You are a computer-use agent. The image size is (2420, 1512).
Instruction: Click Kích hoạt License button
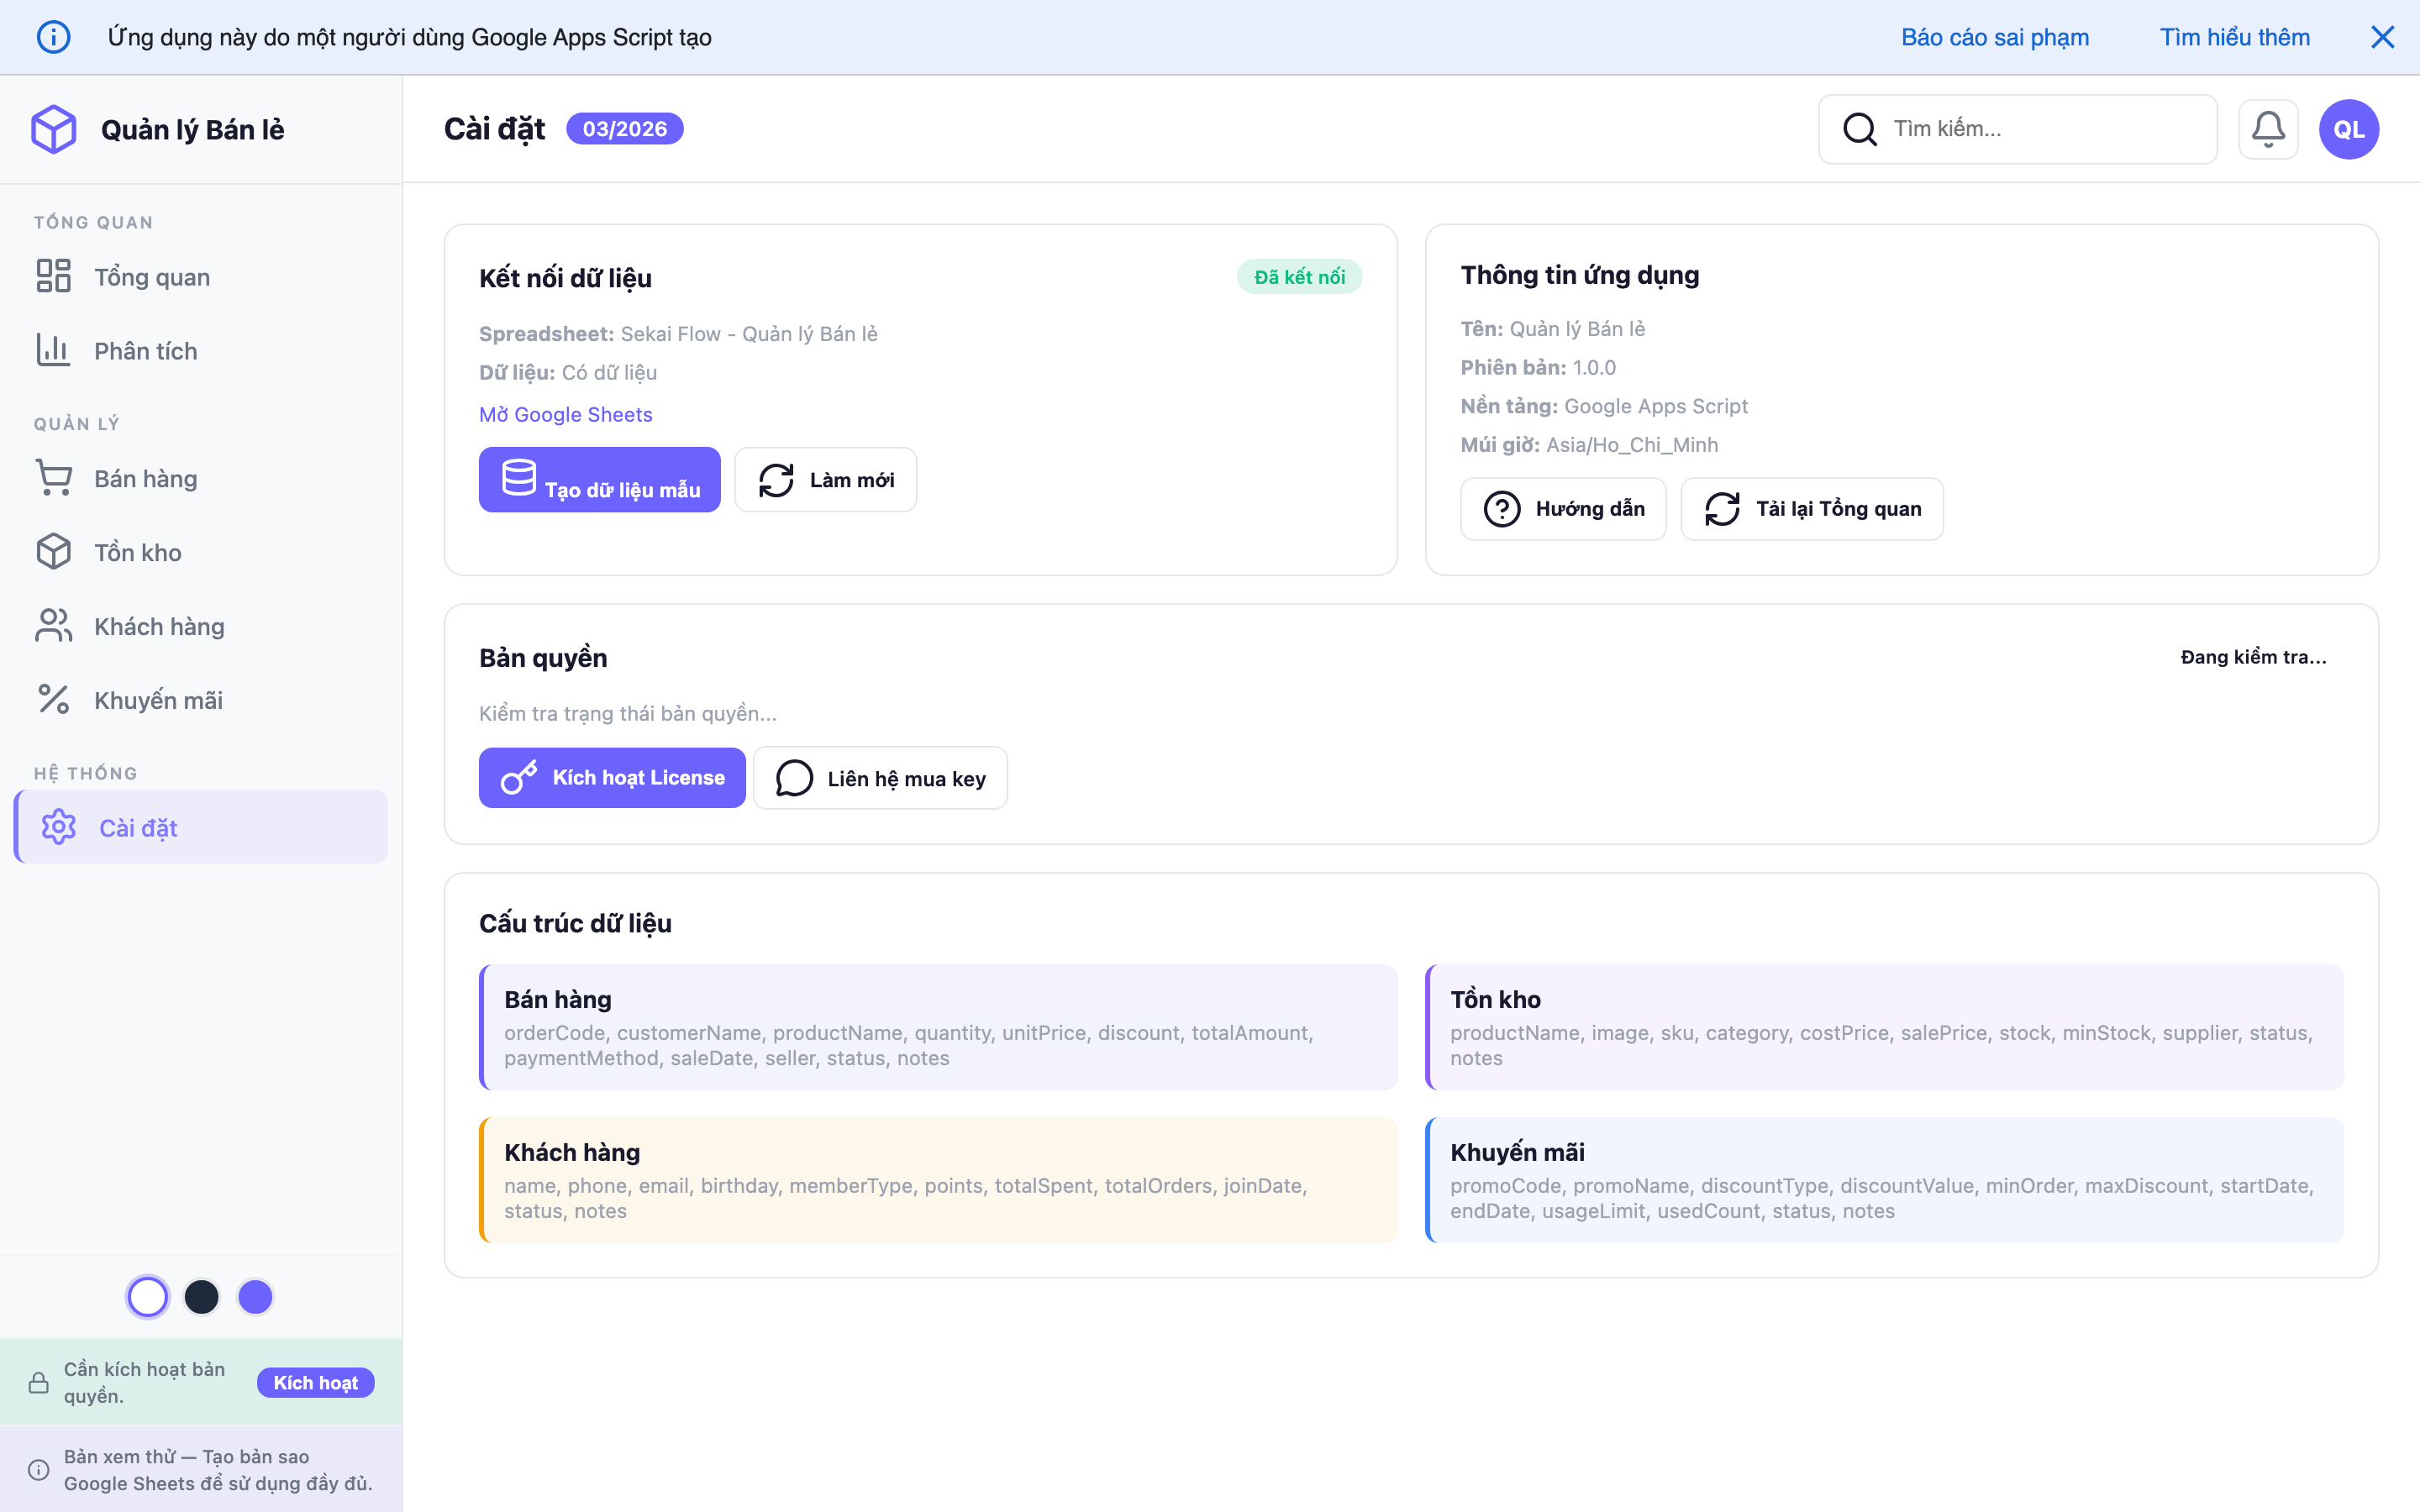tap(612, 778)
